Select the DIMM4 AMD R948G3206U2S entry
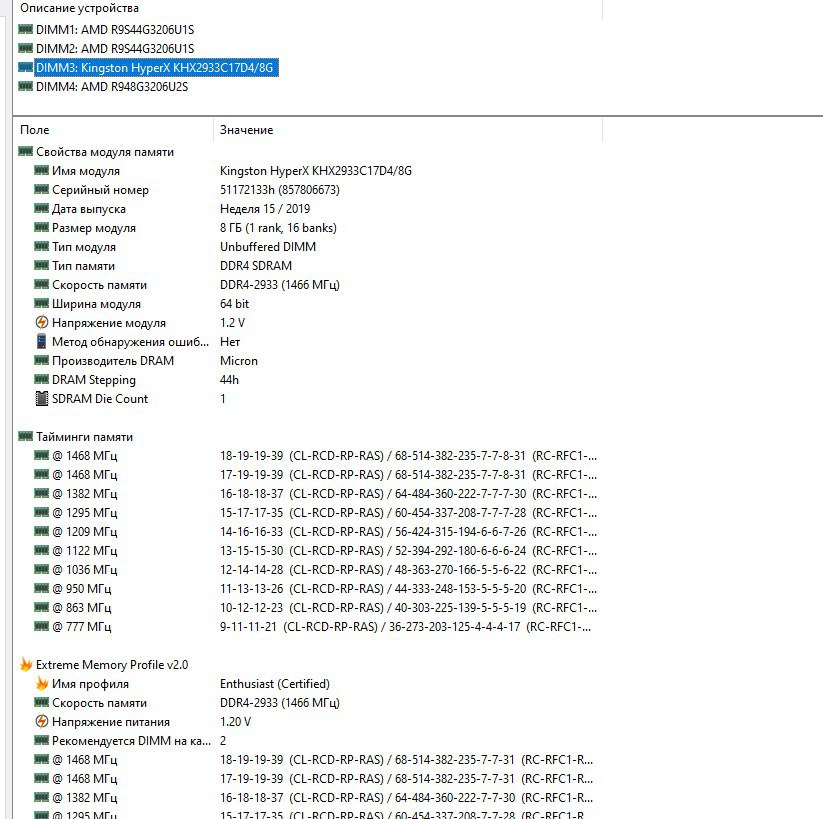This screenshot has height=819, width=823. [x=111, y=87]
